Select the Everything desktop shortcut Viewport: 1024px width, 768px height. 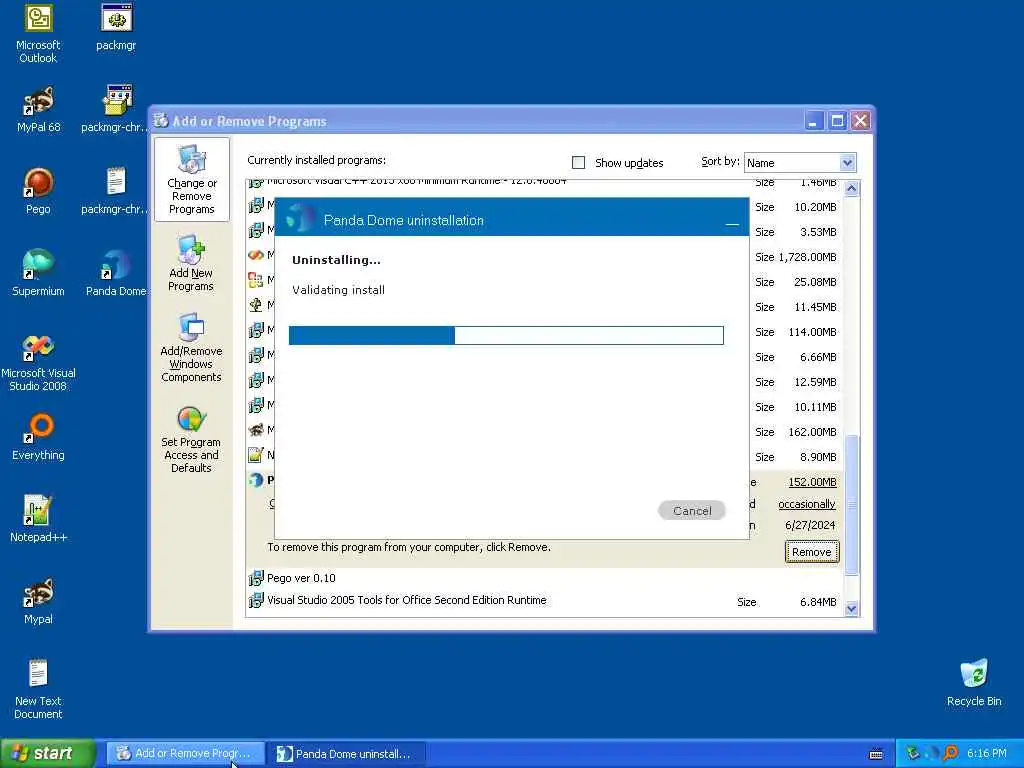(x=38, y=437)
